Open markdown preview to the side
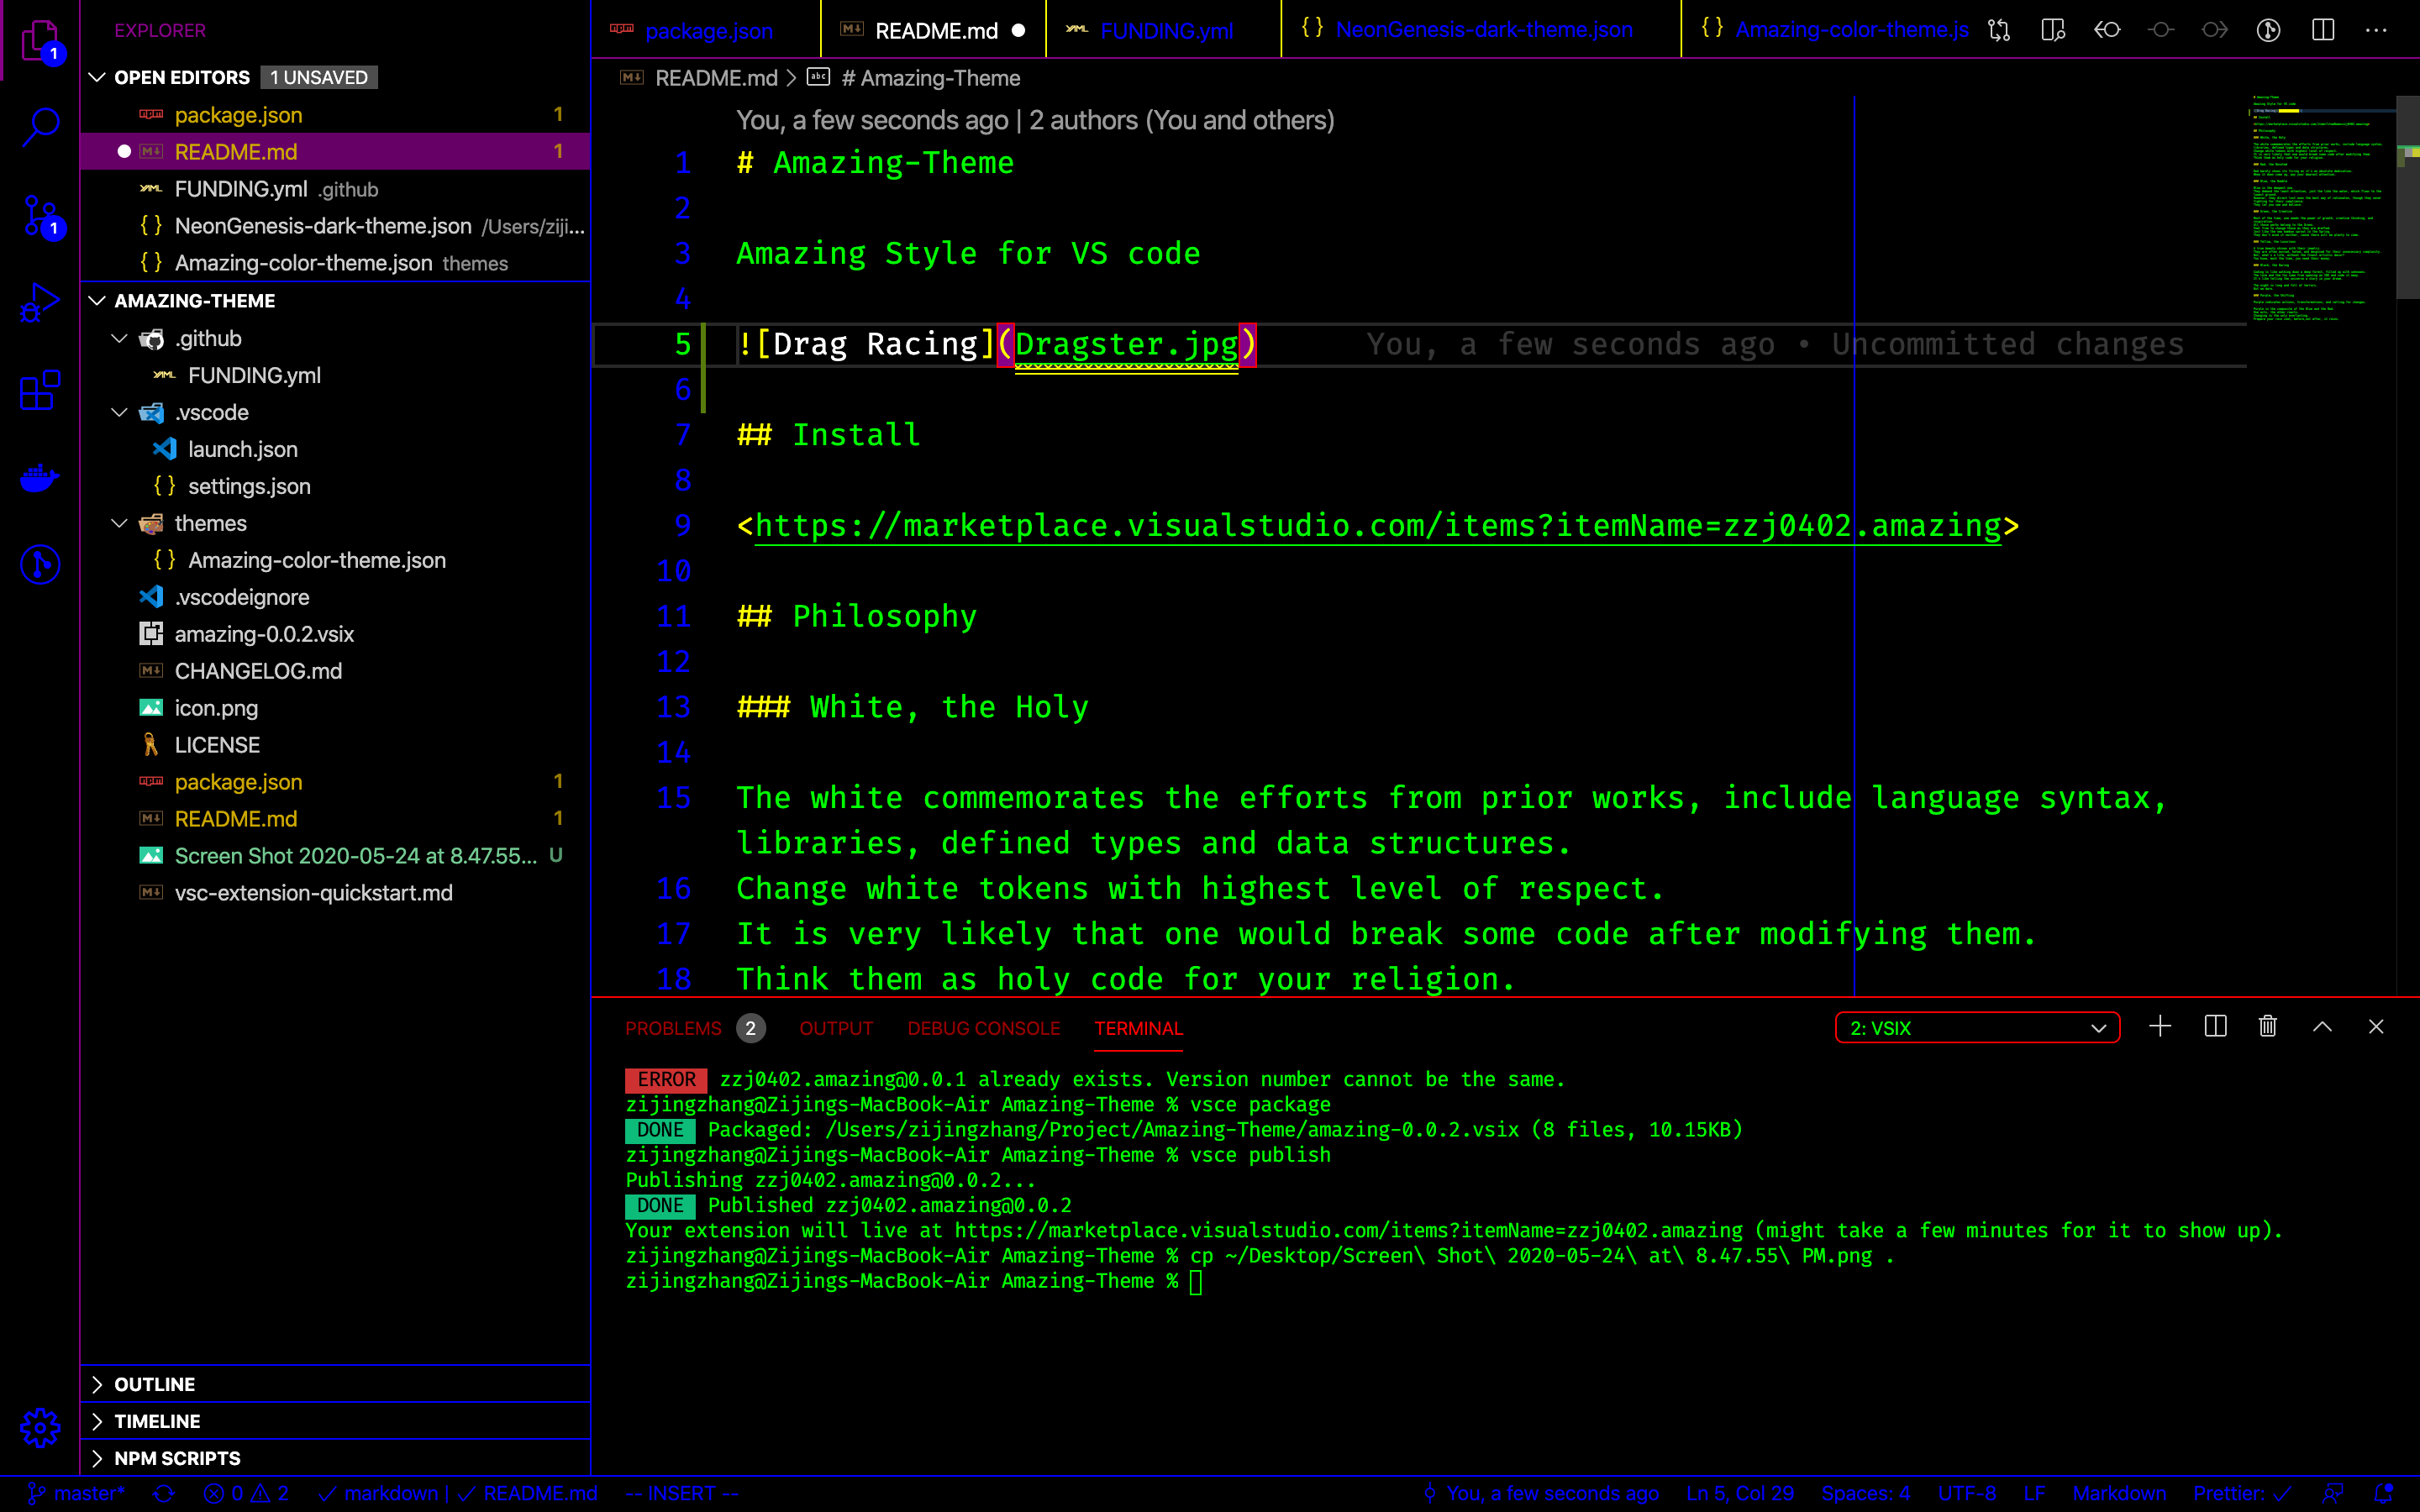The width and height of the screenshot is (2420, 1512). [x=2053, y=30]
